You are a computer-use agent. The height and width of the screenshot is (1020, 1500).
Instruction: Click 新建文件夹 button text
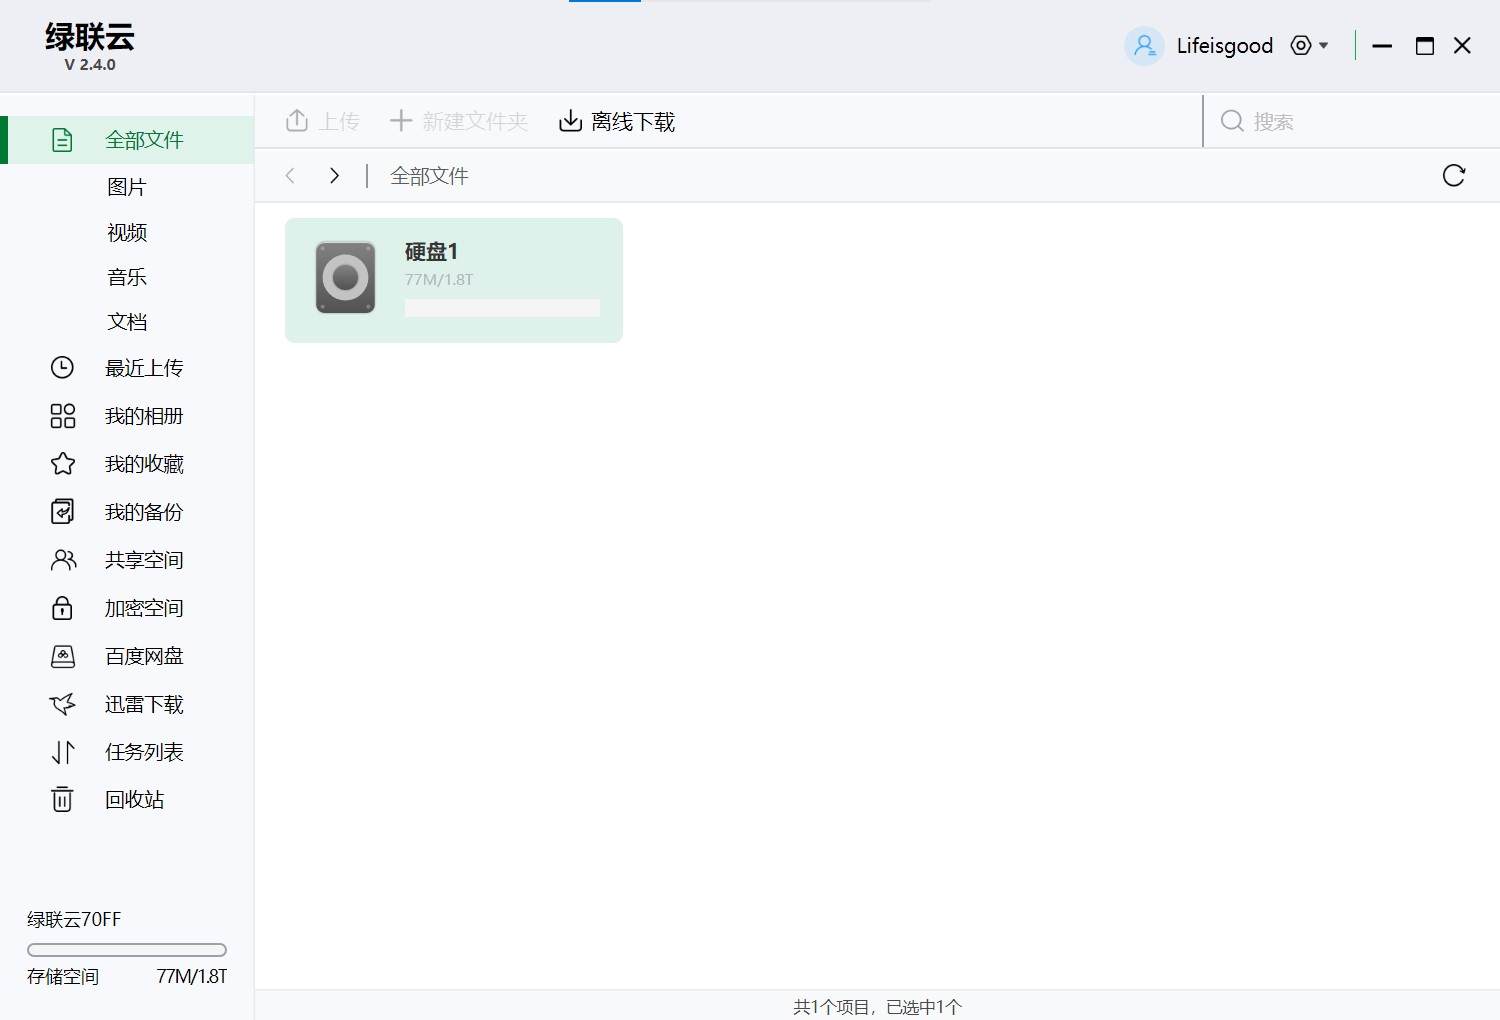point(475,121)
